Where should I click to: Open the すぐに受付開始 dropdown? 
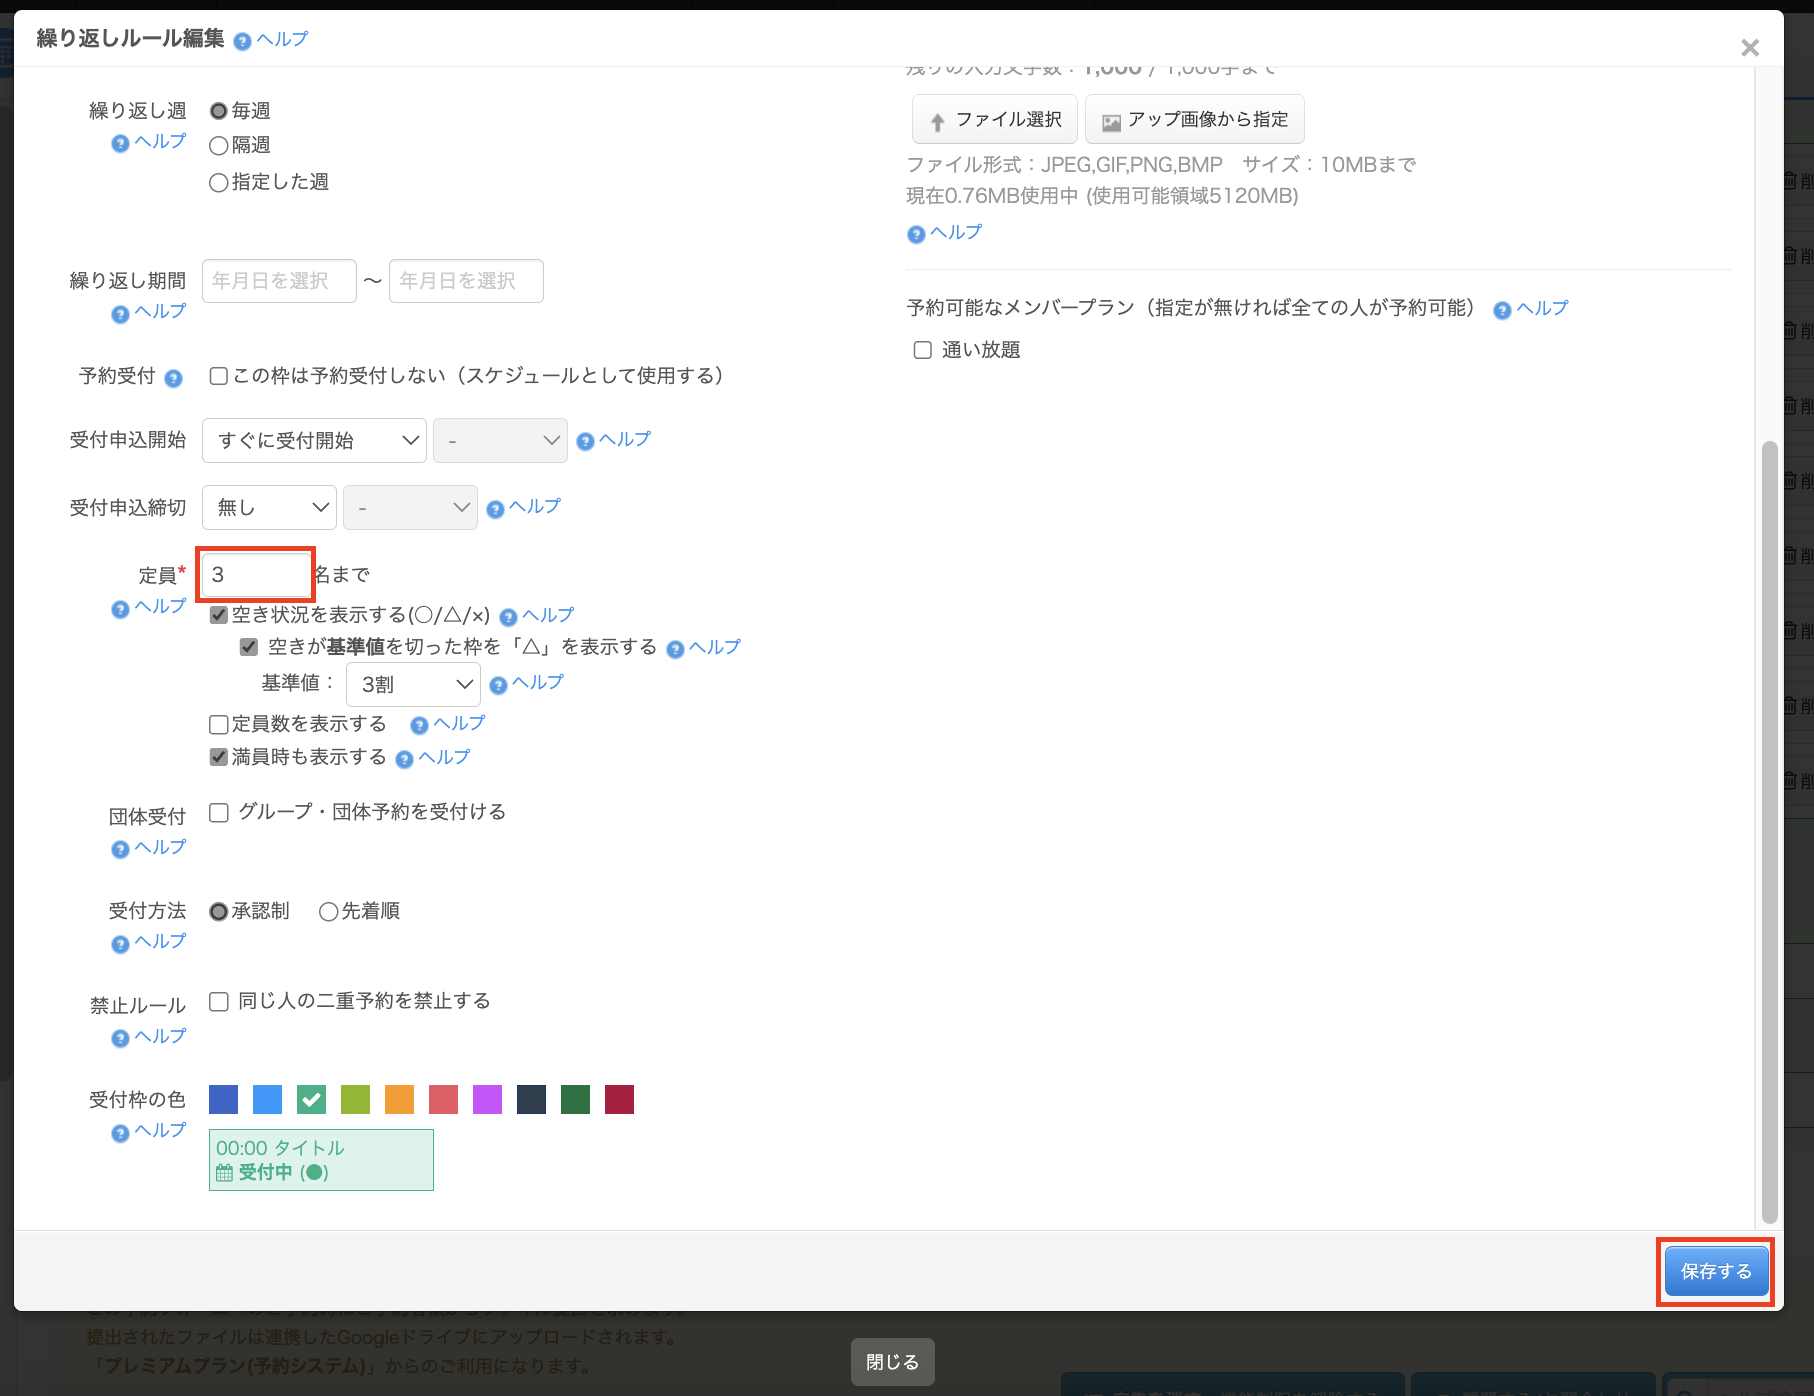pyautogui.click(x=314, y=441)
